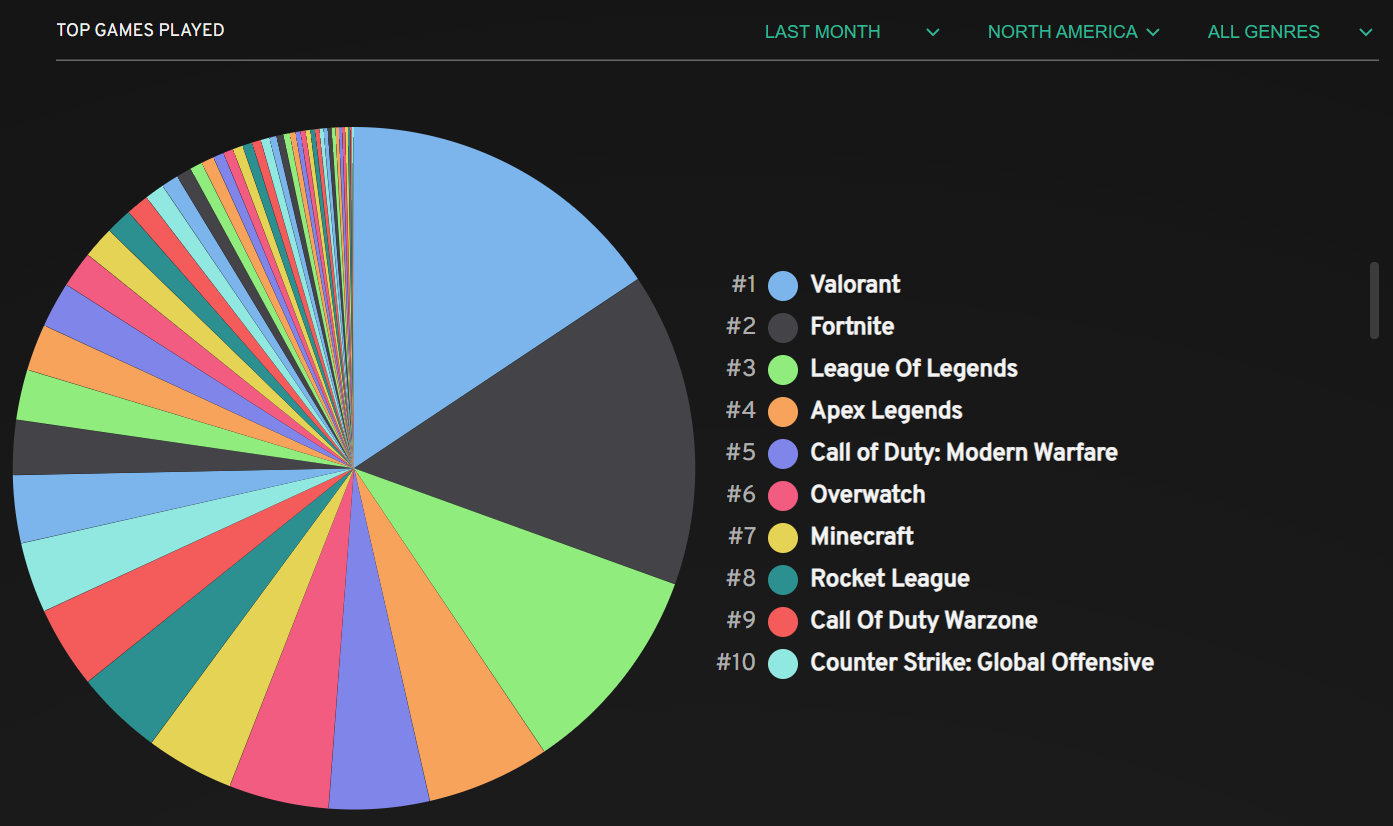Viewport: 1393px width, 826px height.
Task: Click the aqua Counter Strike: Global Offensive swatch
Action: (783, 663)
